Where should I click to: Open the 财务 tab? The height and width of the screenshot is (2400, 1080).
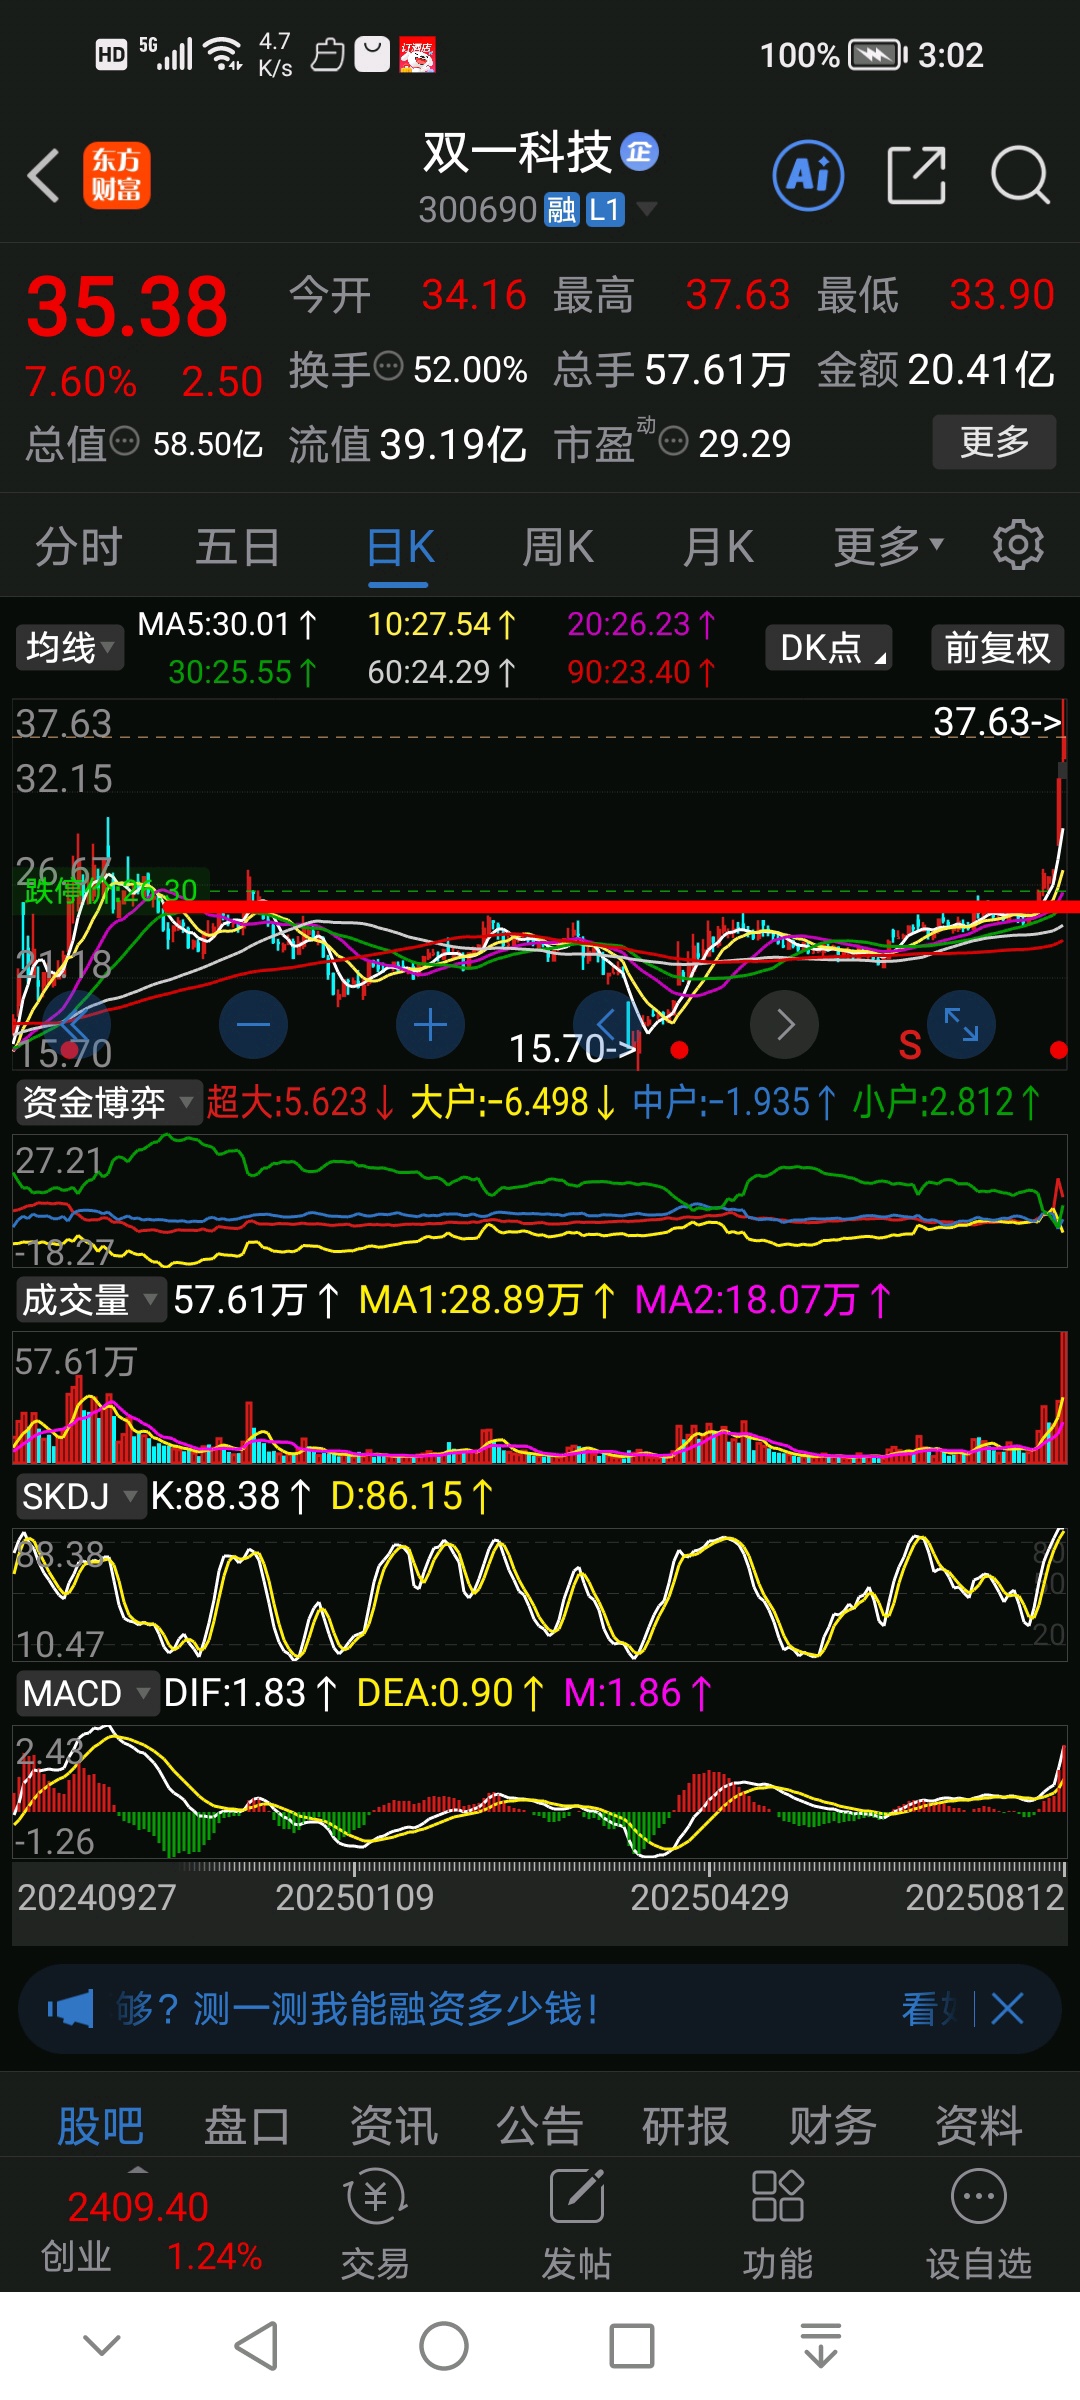coord(832,2125)
